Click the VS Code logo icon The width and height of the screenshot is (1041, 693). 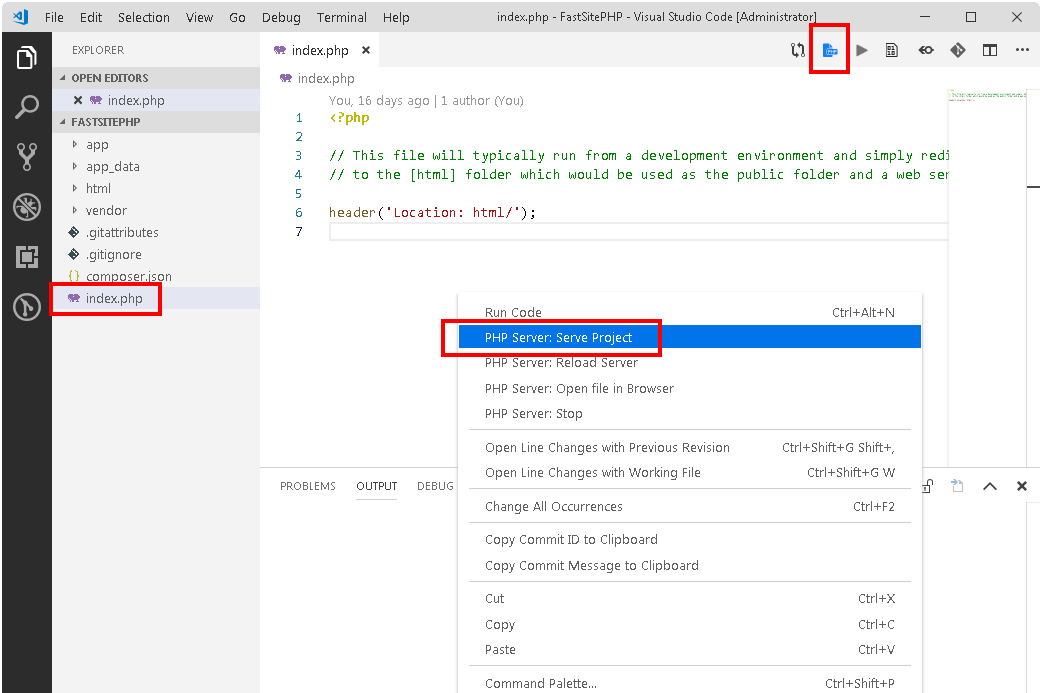pos(21,17)
